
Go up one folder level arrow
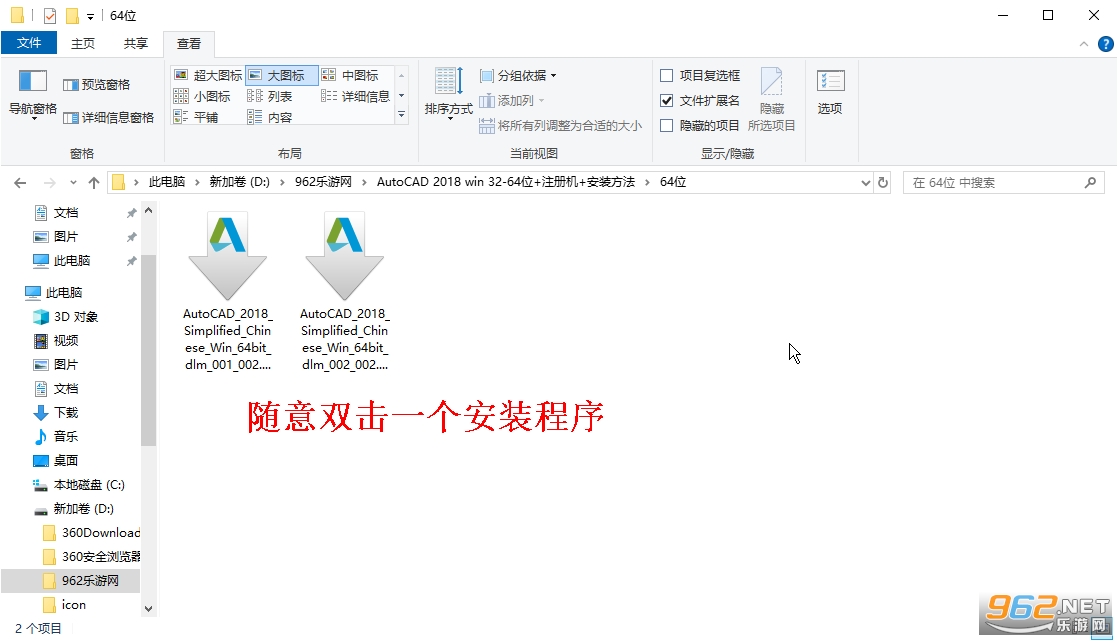(93, 183)
